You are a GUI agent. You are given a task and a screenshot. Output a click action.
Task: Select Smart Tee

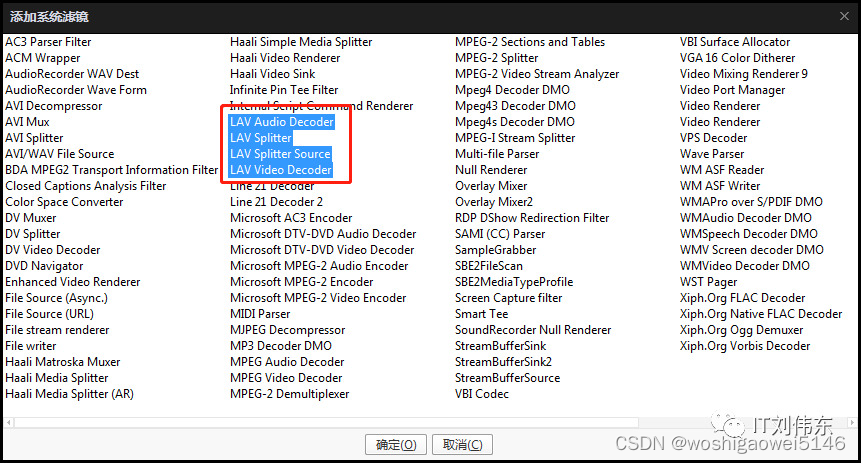coord(482,314)
